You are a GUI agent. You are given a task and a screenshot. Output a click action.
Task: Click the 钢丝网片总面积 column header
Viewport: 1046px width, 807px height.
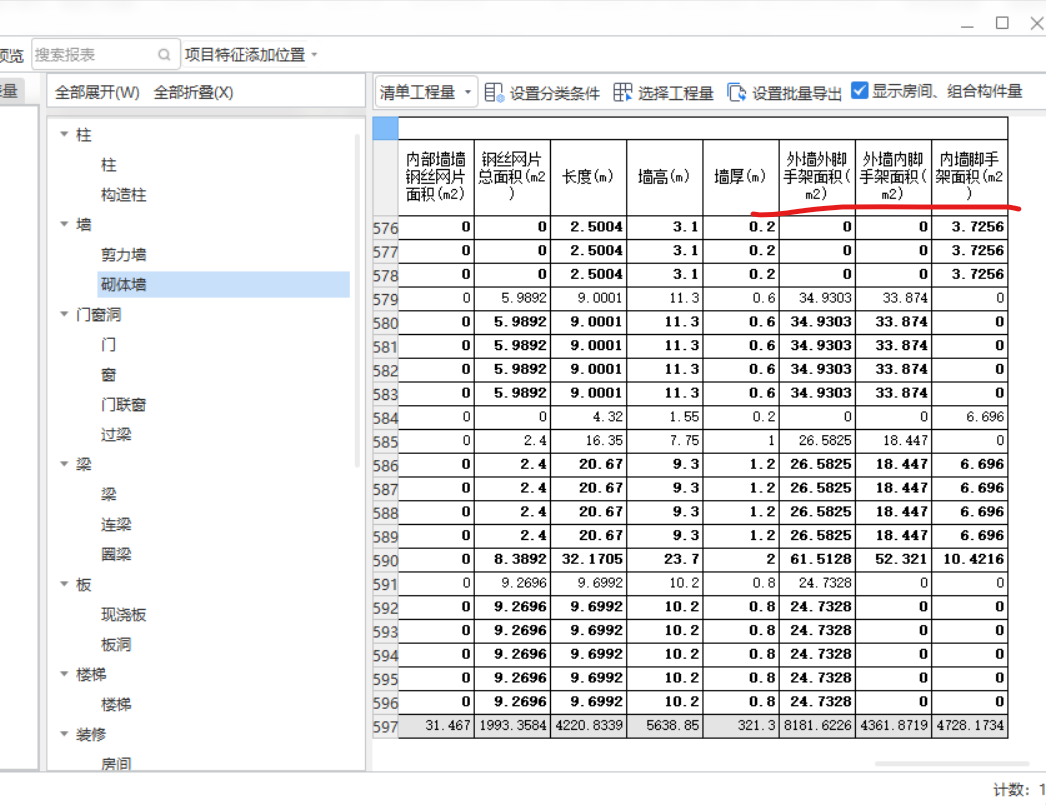(512, 177)
